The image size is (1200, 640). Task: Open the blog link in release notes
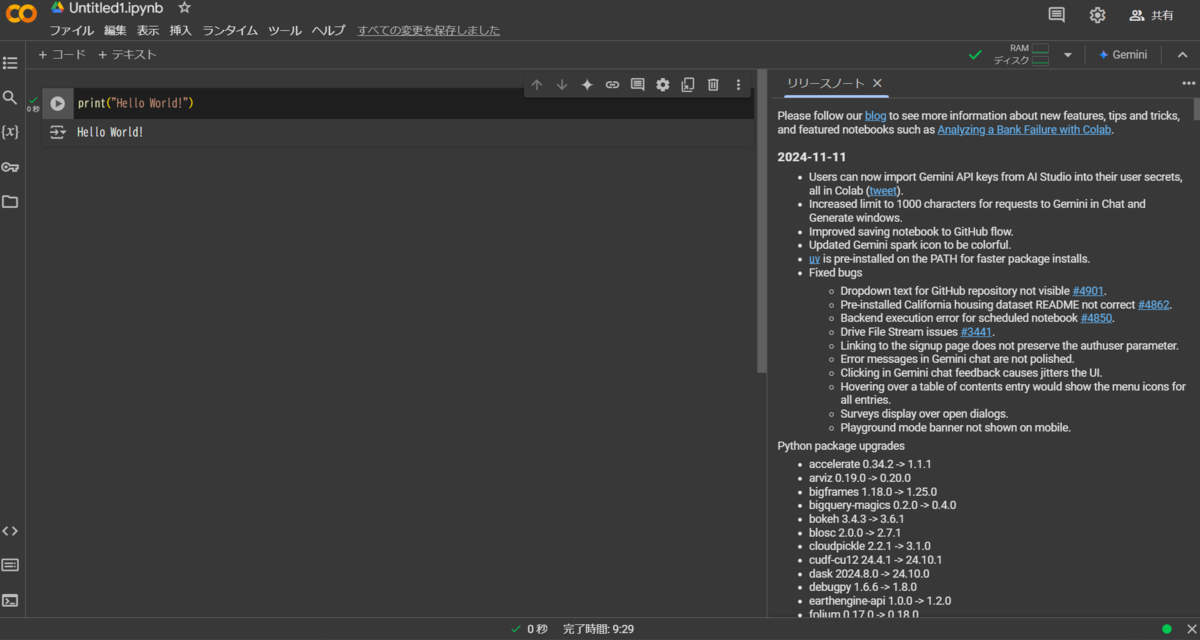pos(876,116)
